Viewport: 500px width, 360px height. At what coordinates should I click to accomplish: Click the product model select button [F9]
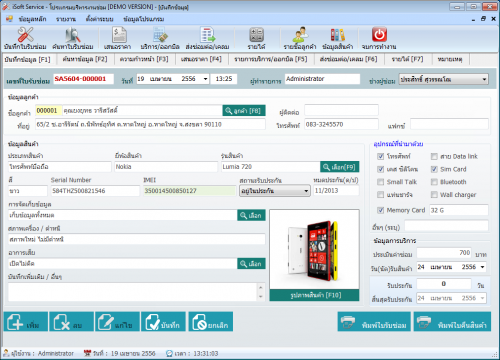(x=340, y=167)
